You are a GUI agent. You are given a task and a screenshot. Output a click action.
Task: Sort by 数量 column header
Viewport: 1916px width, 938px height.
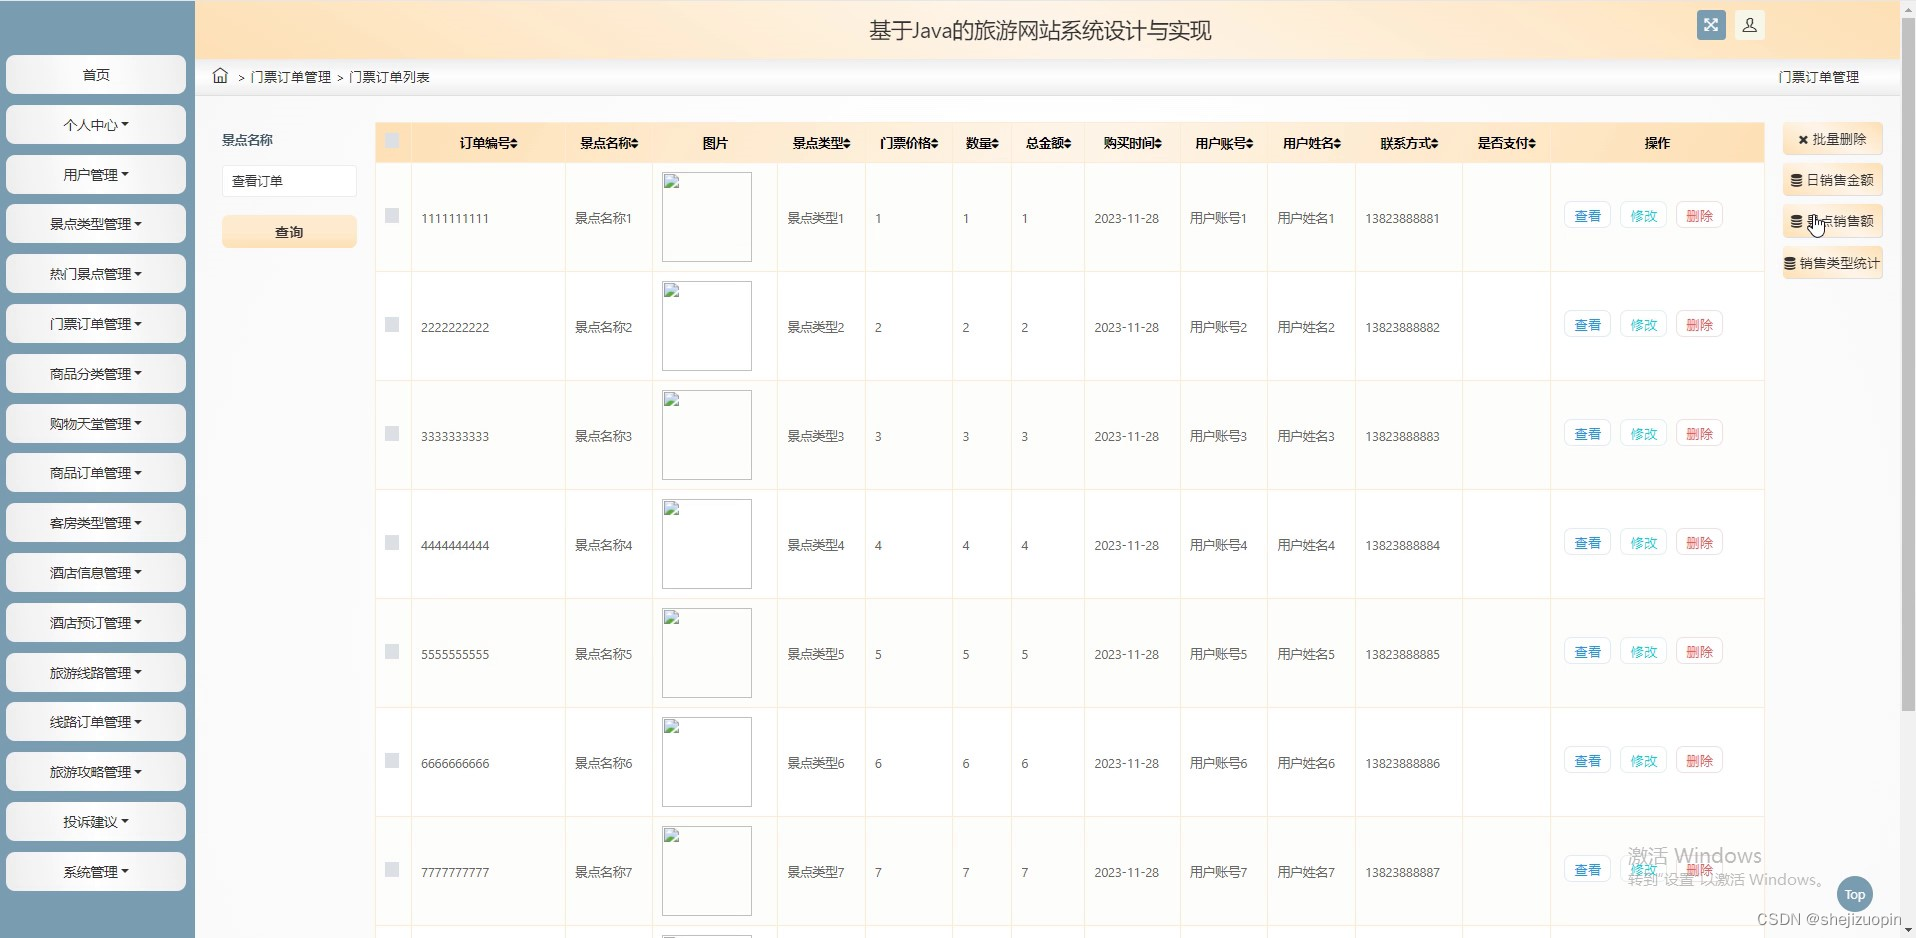pos(982,143)
